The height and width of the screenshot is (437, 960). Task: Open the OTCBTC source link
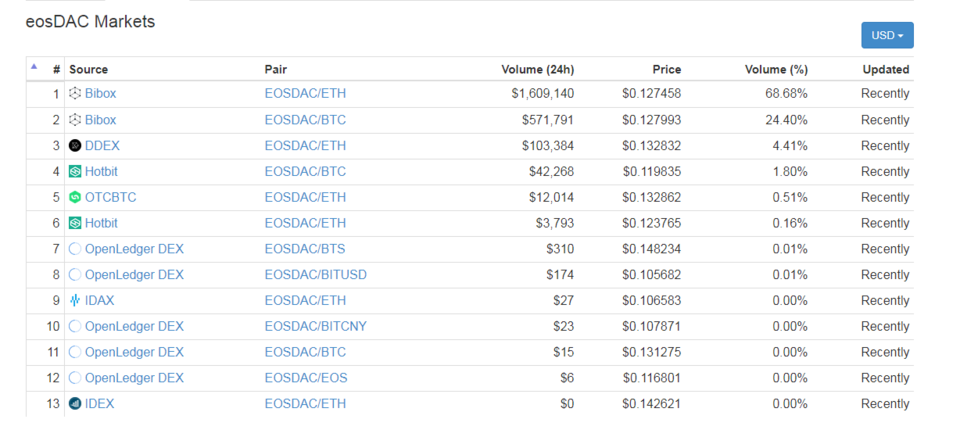click(x=110, y=198)
